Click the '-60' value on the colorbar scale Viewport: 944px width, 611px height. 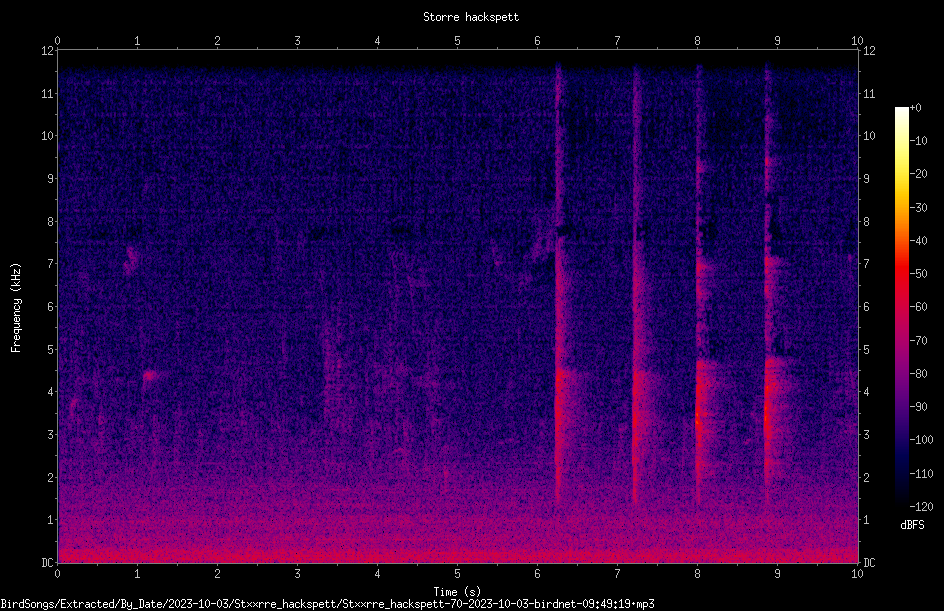pos(919,307)
